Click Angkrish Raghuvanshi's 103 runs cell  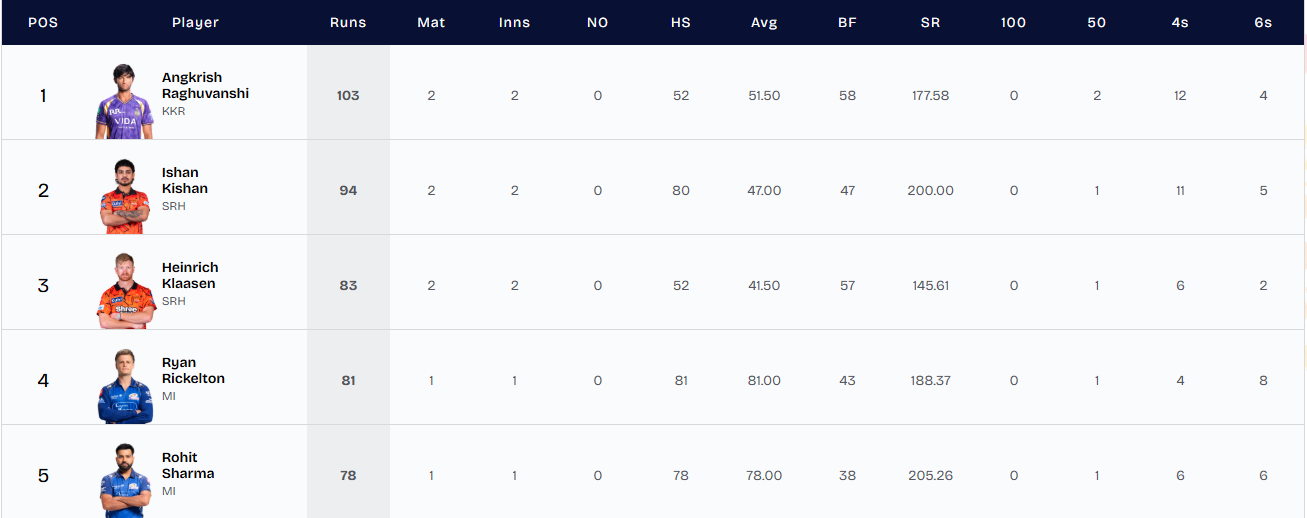point(348,96)
